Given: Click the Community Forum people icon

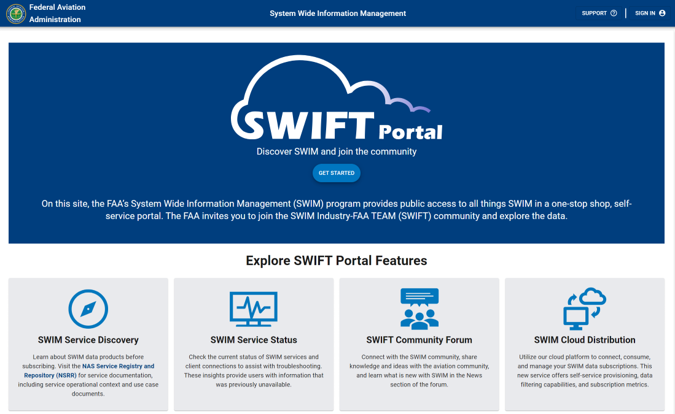Looking at the screenshot, I should [x=419, y=309].
